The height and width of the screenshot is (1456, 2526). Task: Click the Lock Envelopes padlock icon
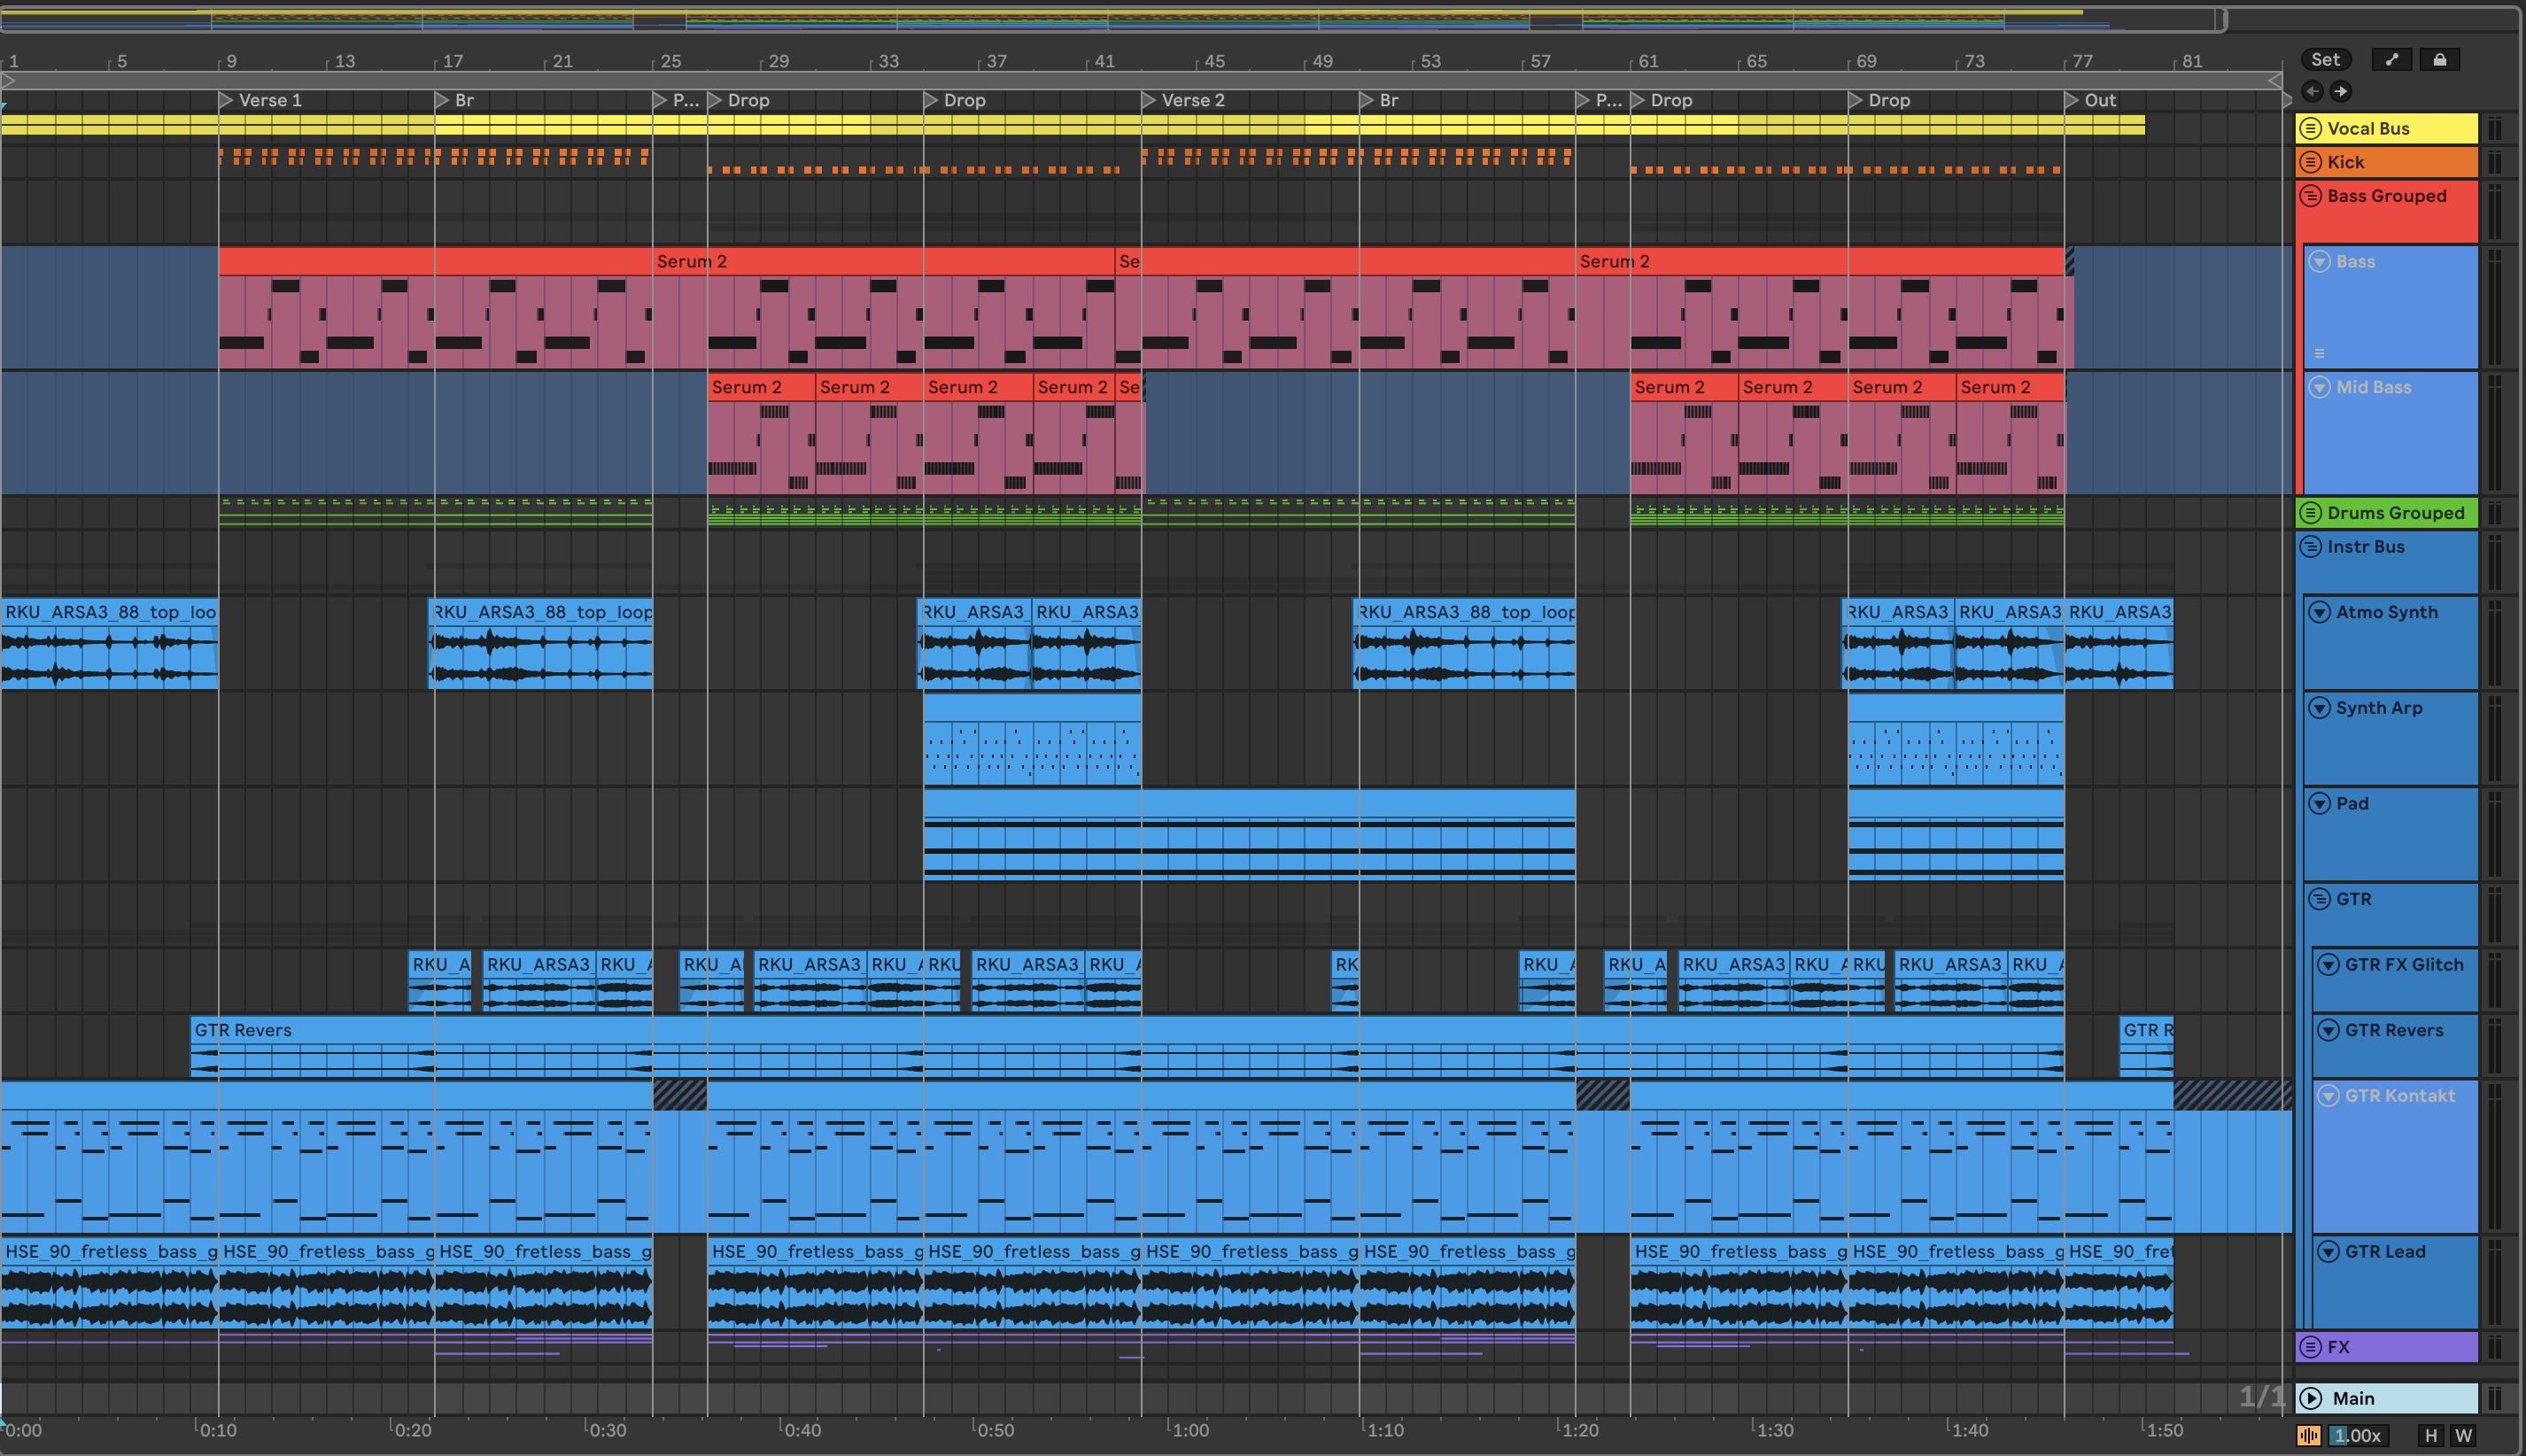tap(2439, 60)
